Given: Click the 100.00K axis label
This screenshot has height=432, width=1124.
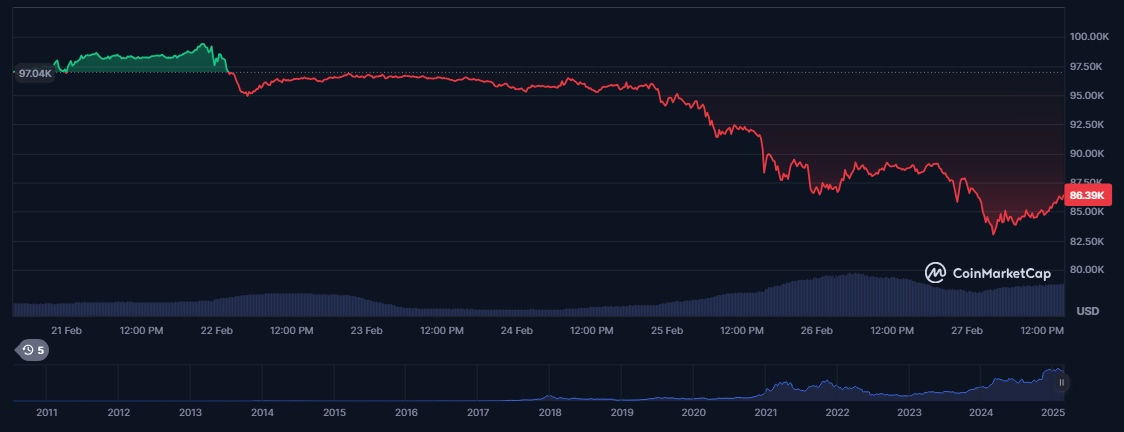Looking at the screenshot, I should click(1090, 37).
